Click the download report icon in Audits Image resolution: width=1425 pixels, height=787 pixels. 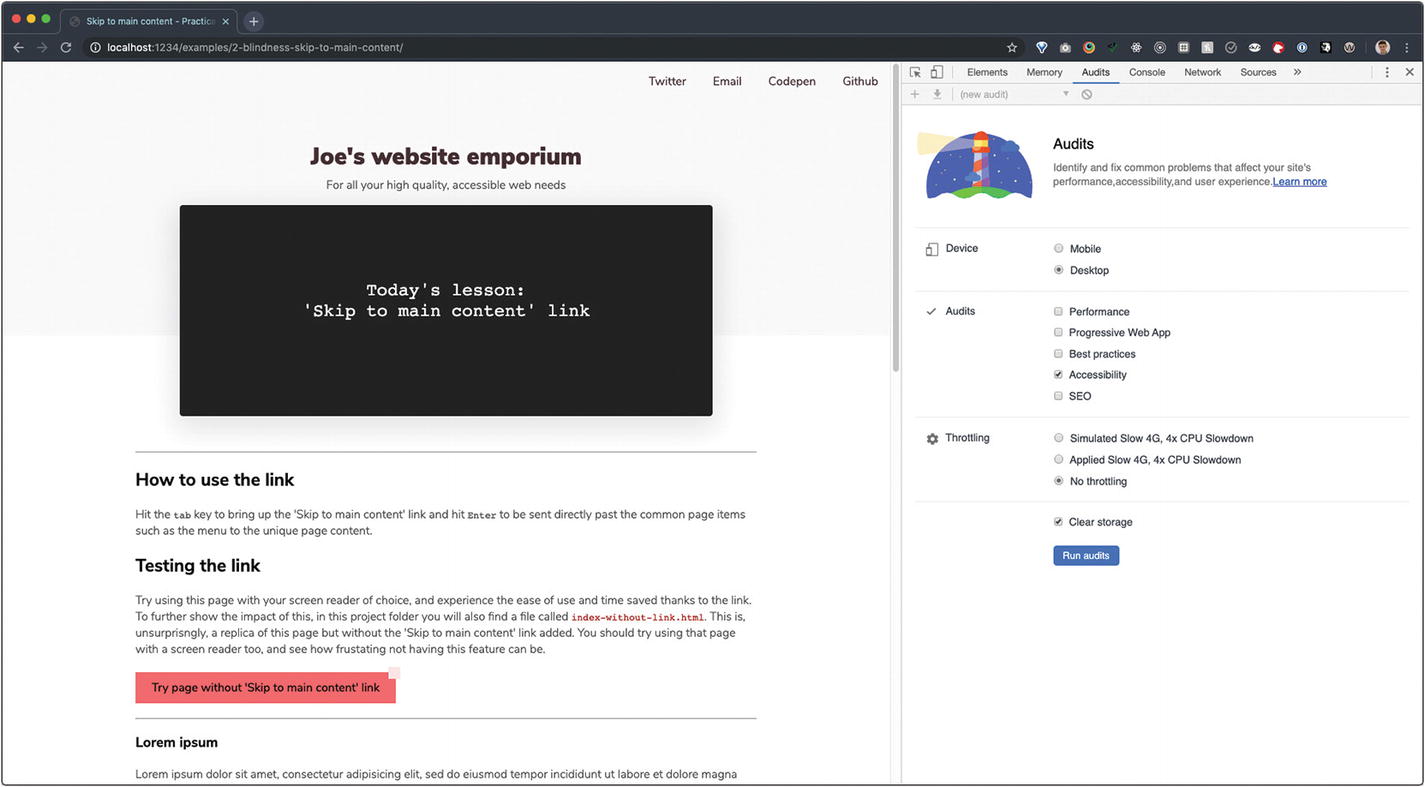click(937, 94)
